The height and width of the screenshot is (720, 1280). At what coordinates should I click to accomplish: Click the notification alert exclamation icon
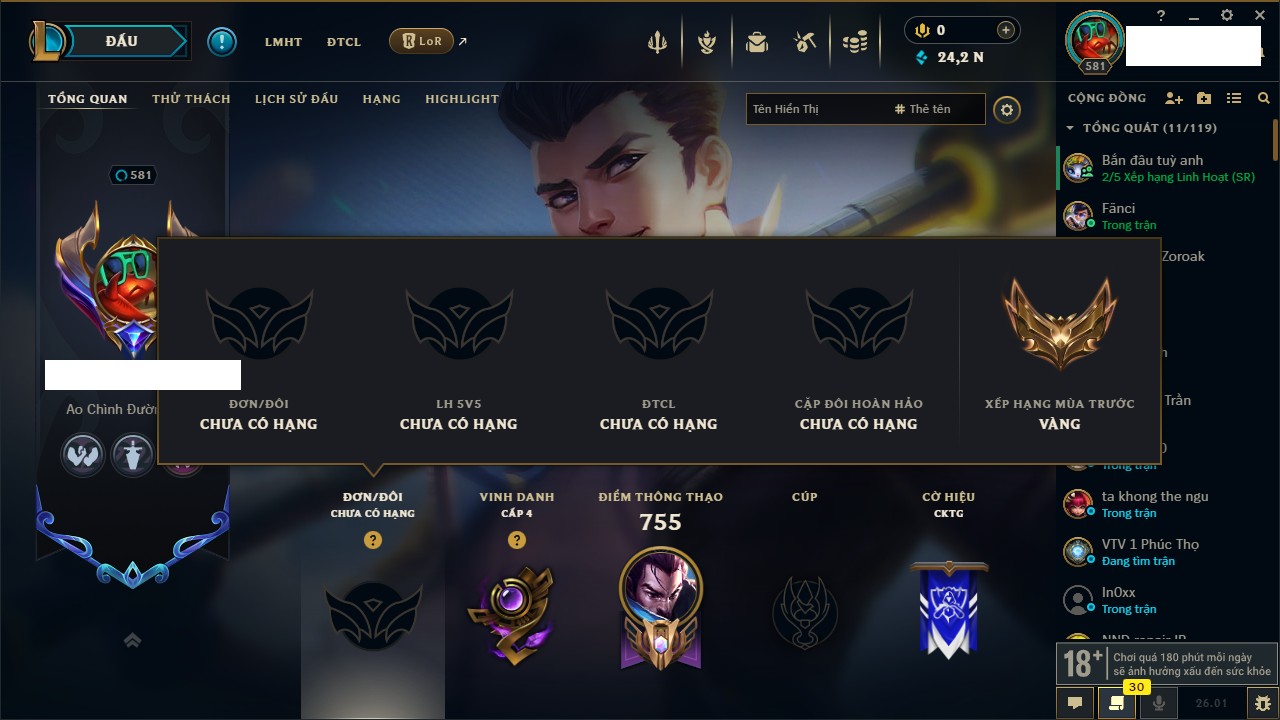point(222,41)
